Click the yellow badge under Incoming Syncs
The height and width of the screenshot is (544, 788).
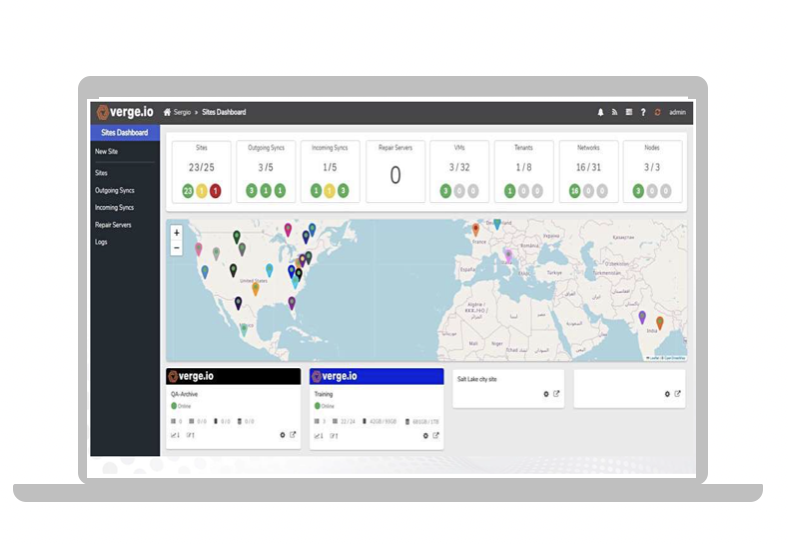tap(329, 191)
